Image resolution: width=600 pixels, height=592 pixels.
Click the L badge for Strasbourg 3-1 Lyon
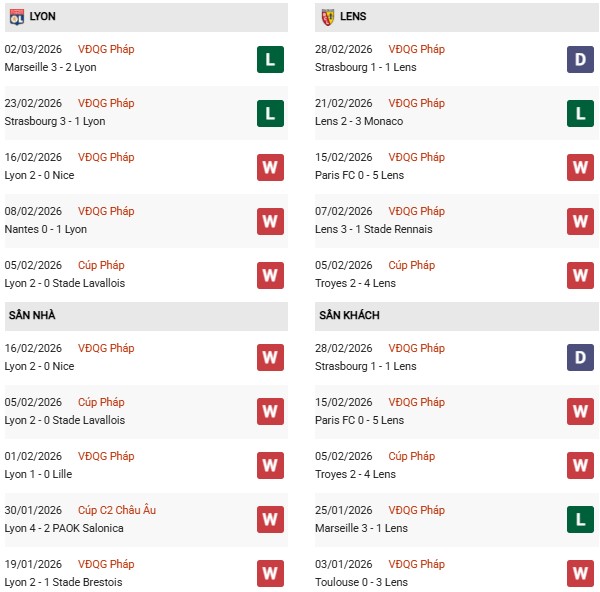pos(269,113)
